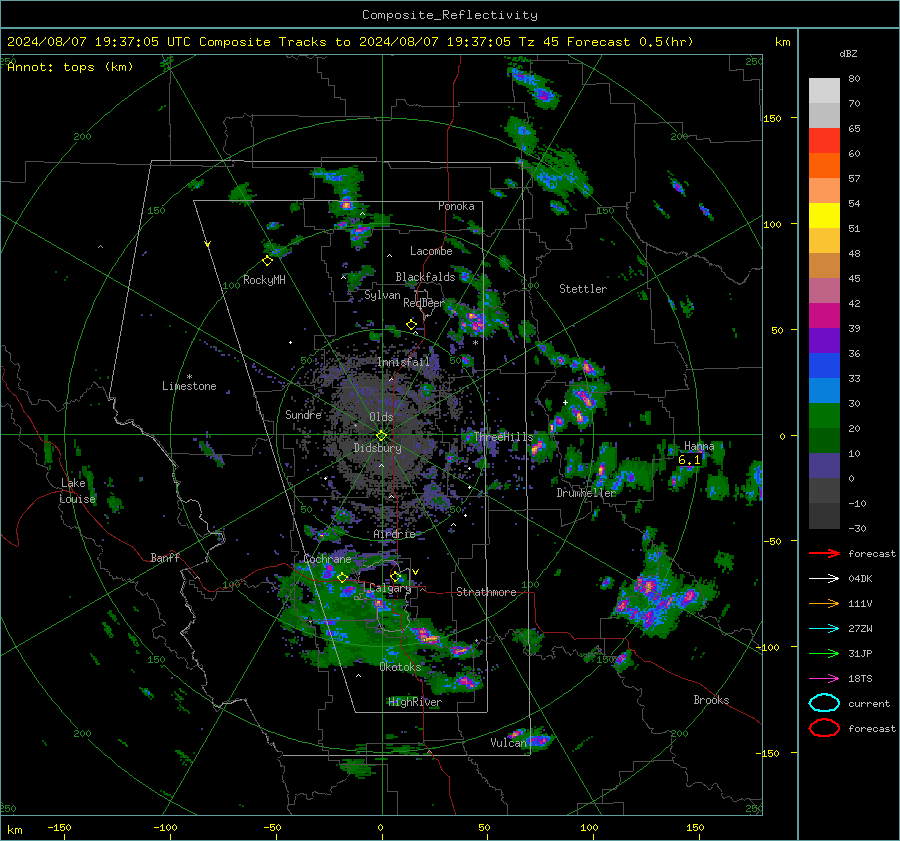Click the 2024/08/07 19:37:05 UTC header line
This screenshot has width=900, height=841.
(350, 42)
